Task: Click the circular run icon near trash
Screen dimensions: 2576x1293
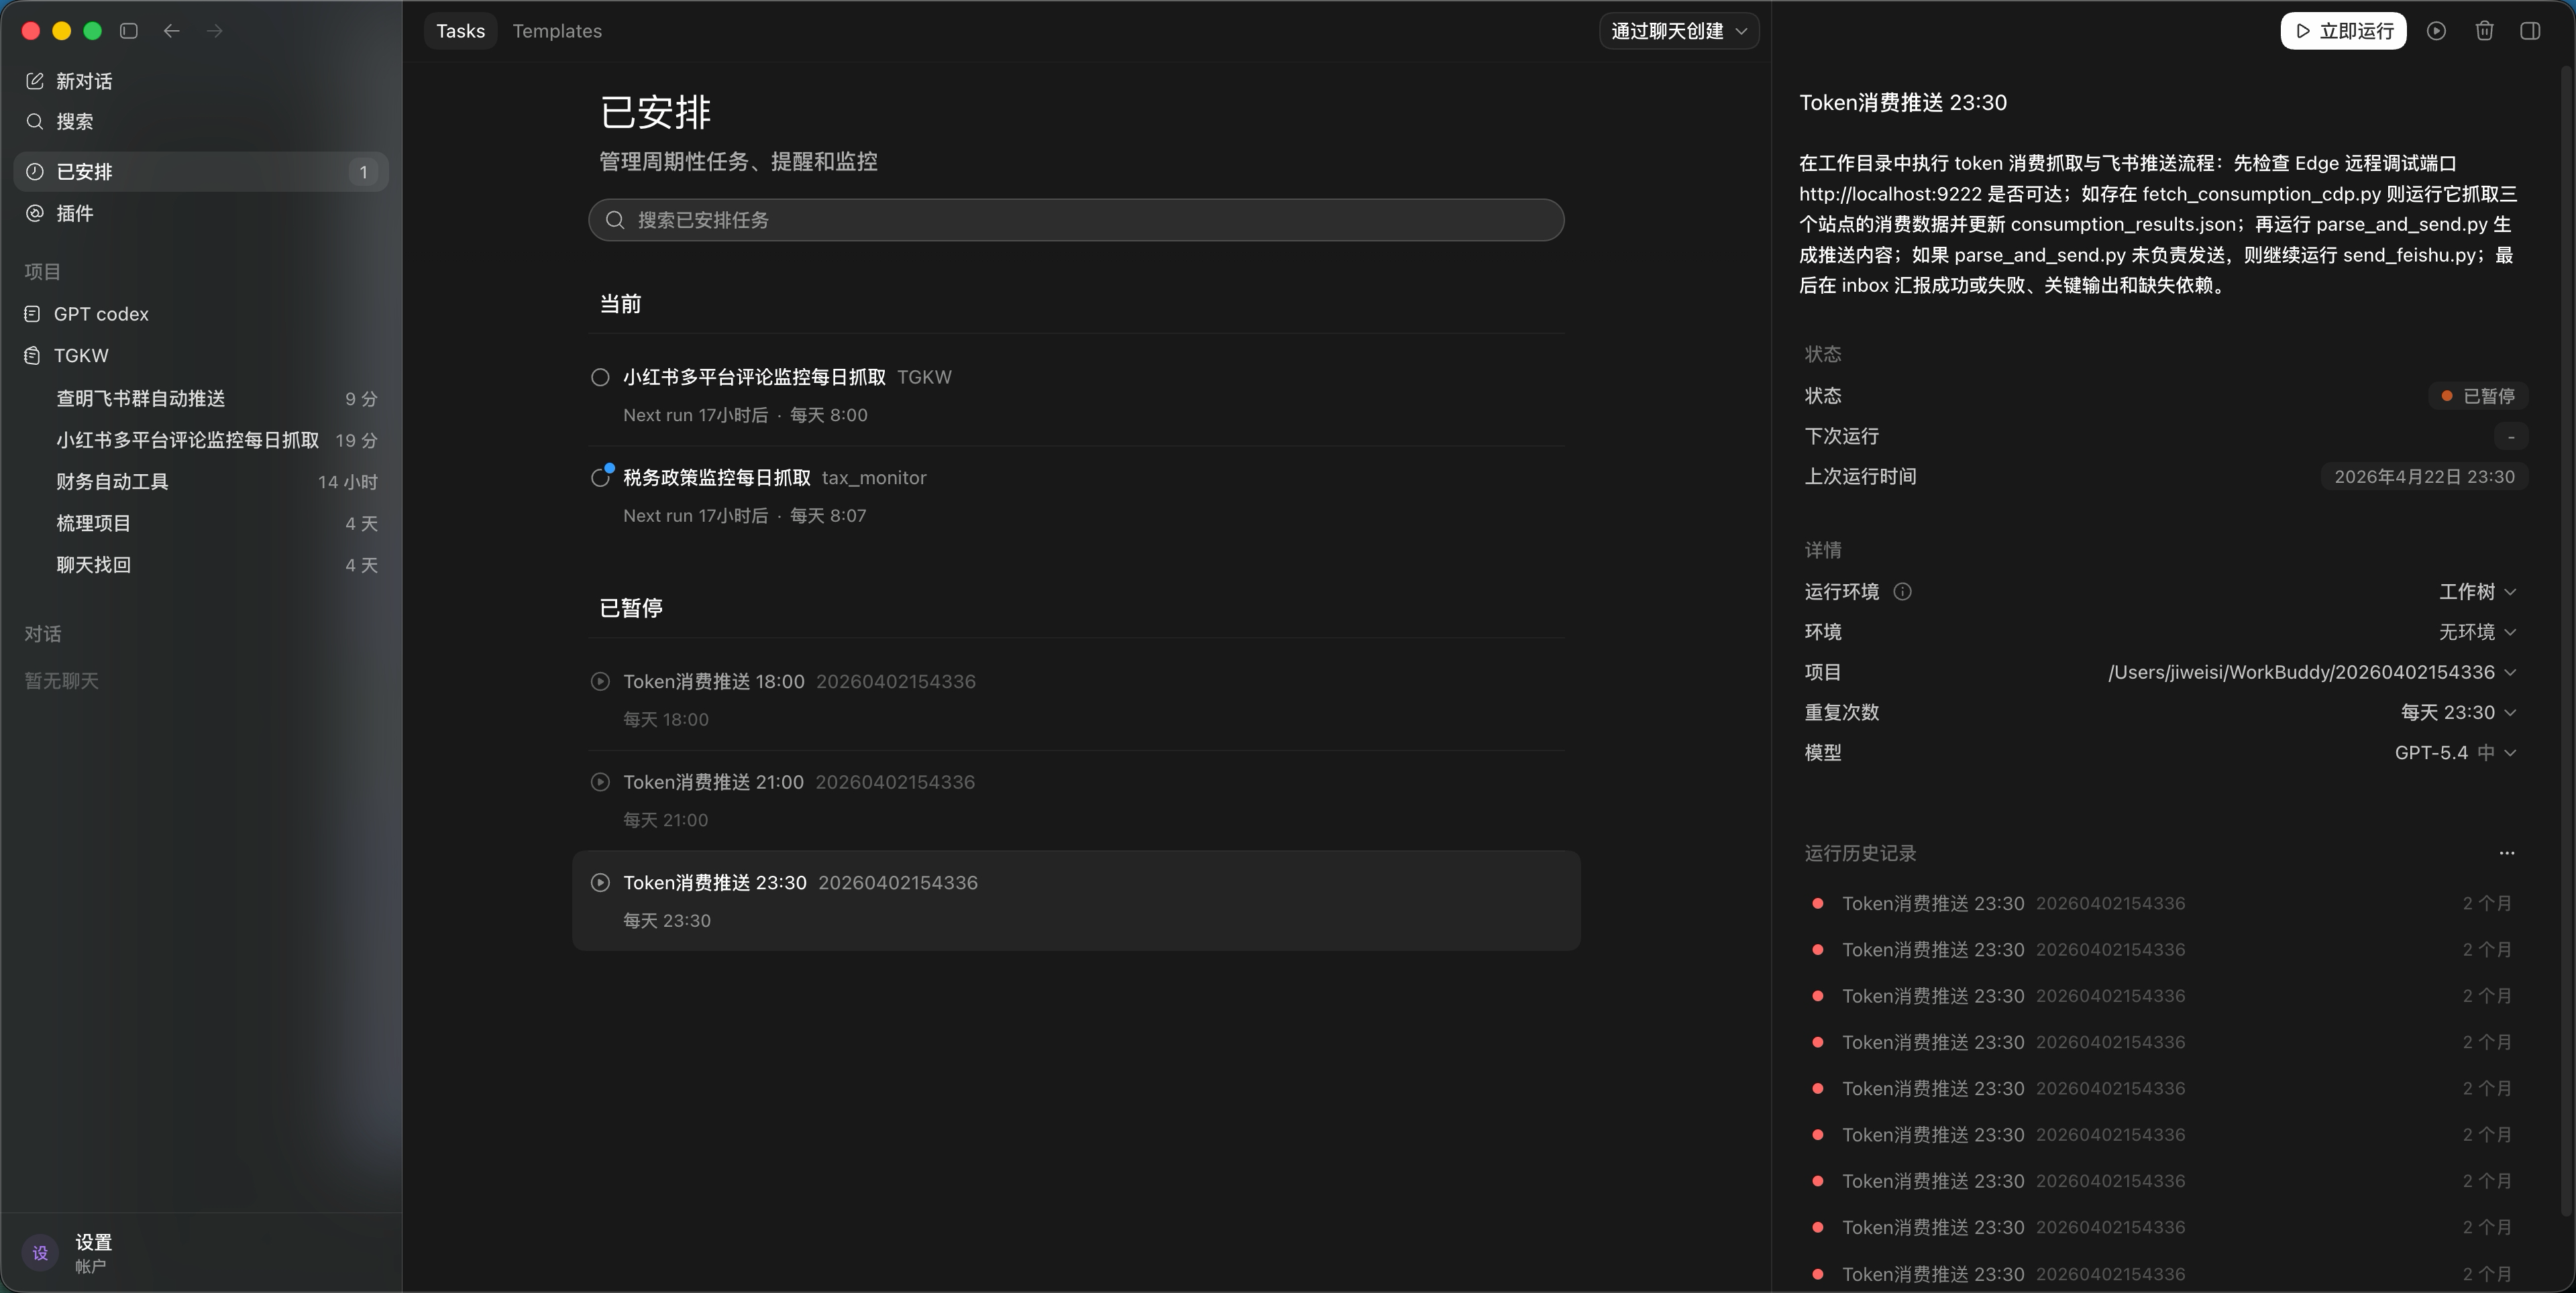Action: pos(2437,31)
